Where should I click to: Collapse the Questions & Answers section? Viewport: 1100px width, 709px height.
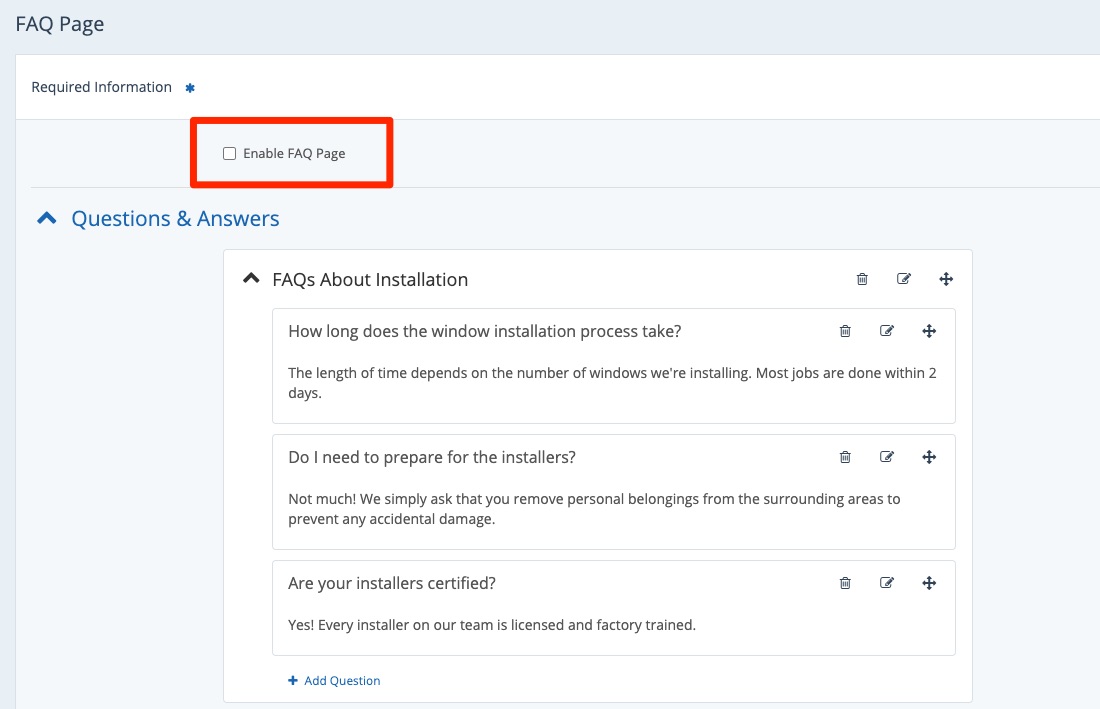point(46,218)
